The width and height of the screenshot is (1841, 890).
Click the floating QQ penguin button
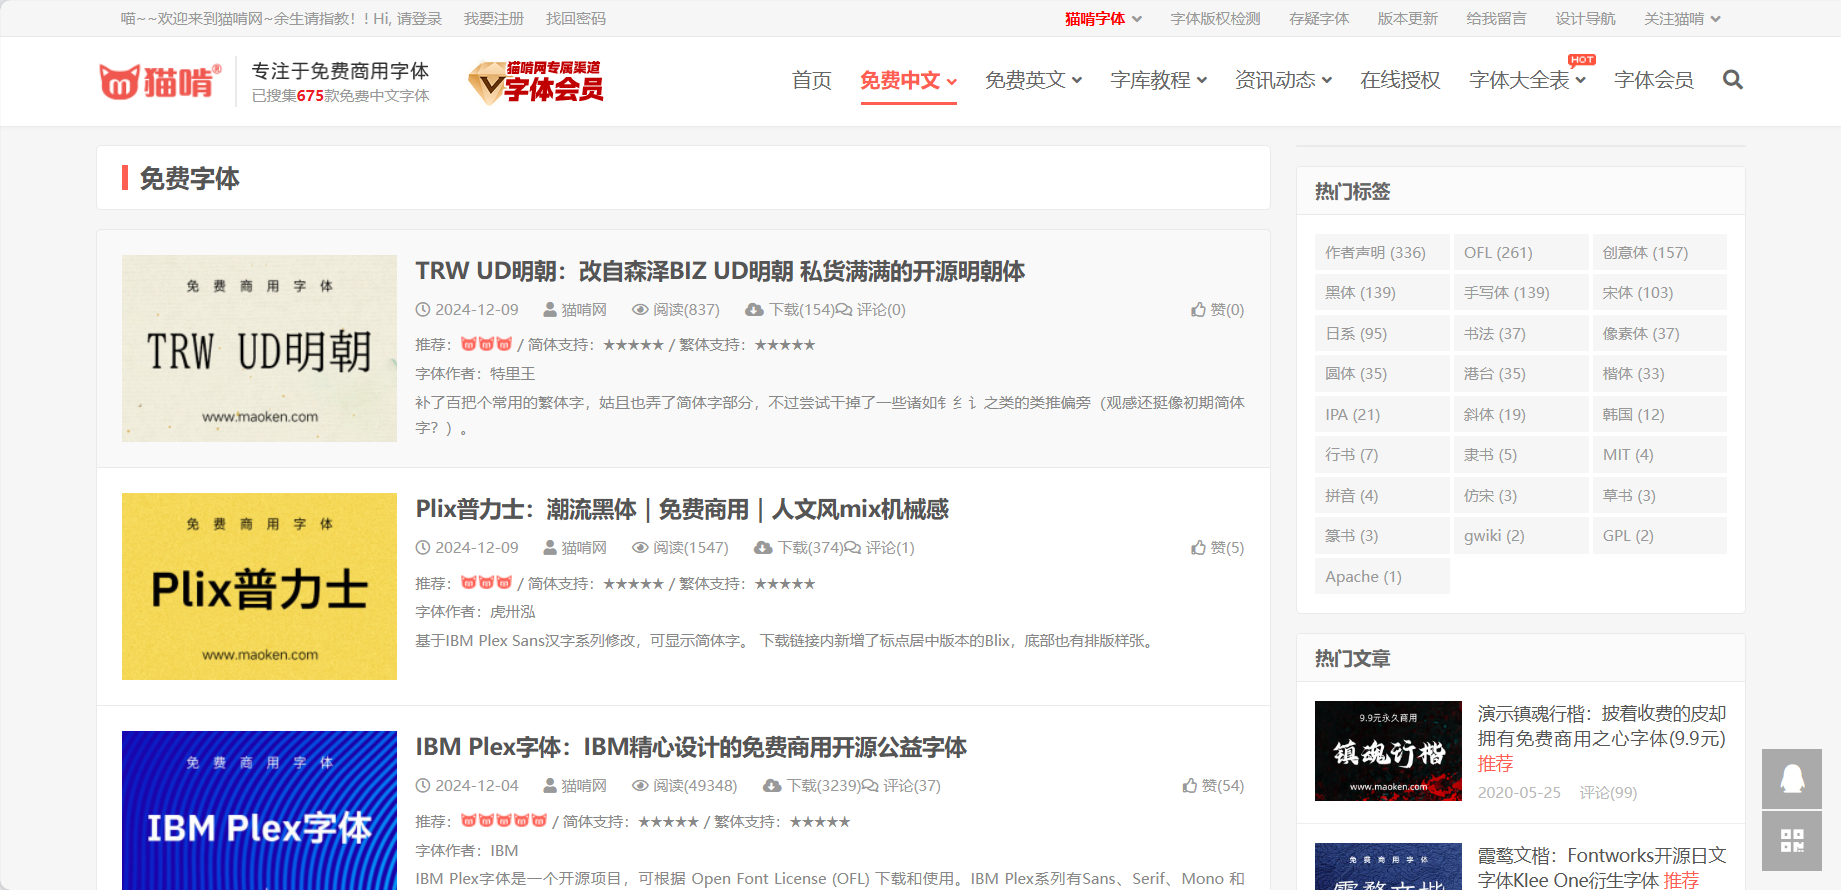coord(1792,779)
